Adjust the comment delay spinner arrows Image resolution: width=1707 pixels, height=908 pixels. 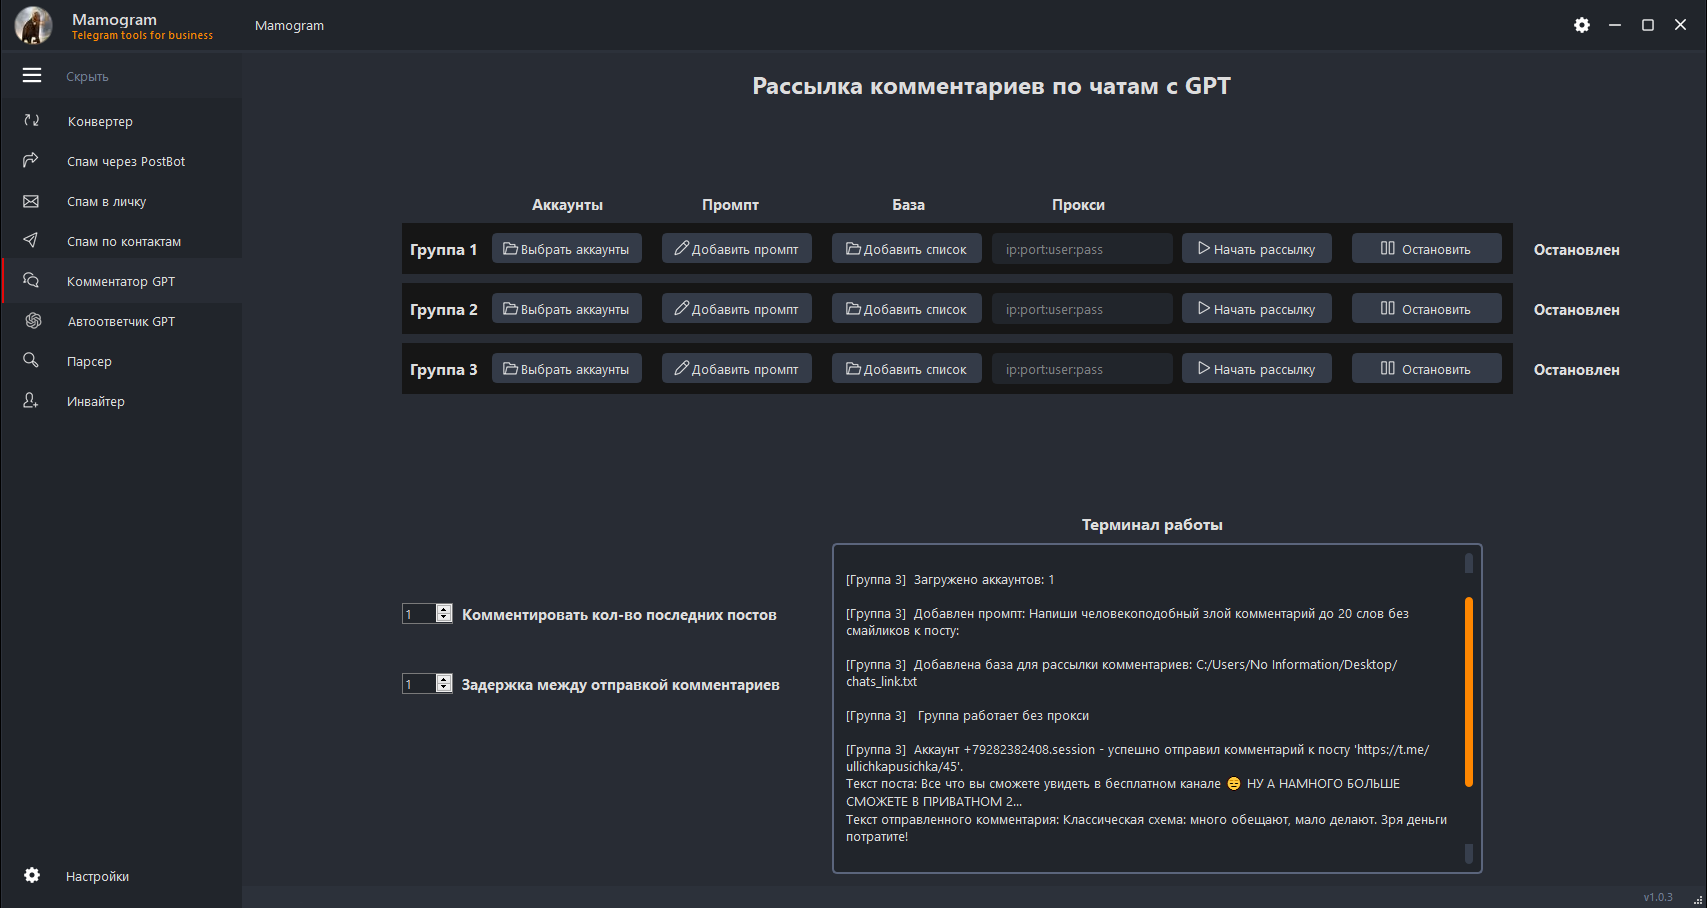pos(444,684)
